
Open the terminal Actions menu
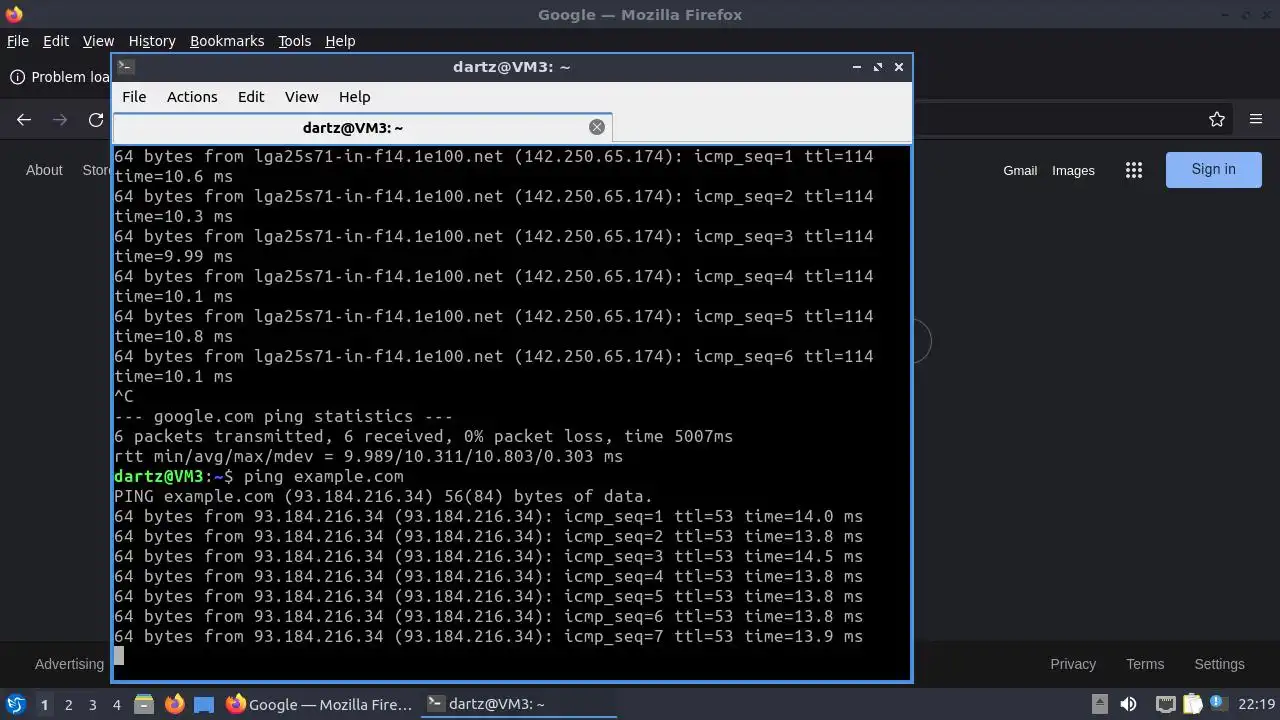(x=192, y=97)
